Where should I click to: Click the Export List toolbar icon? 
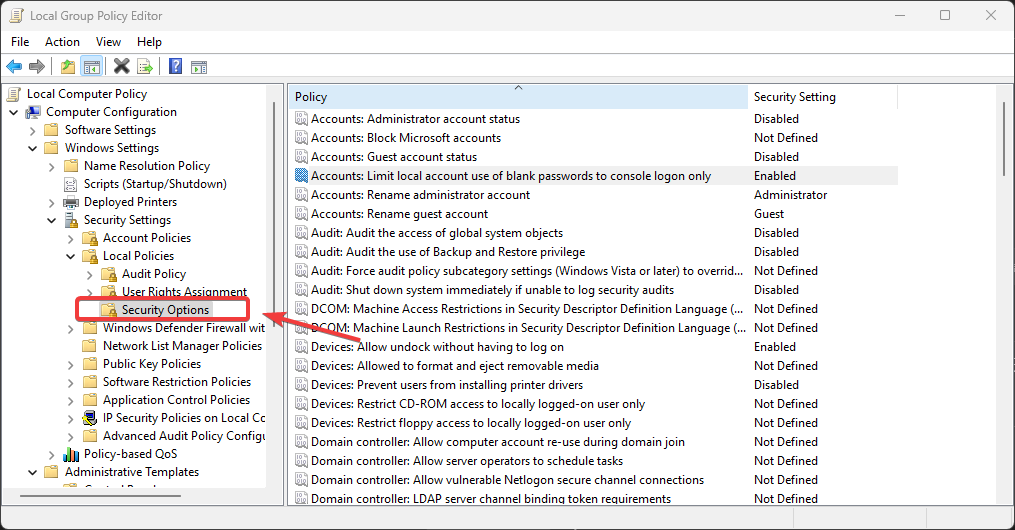145,67
